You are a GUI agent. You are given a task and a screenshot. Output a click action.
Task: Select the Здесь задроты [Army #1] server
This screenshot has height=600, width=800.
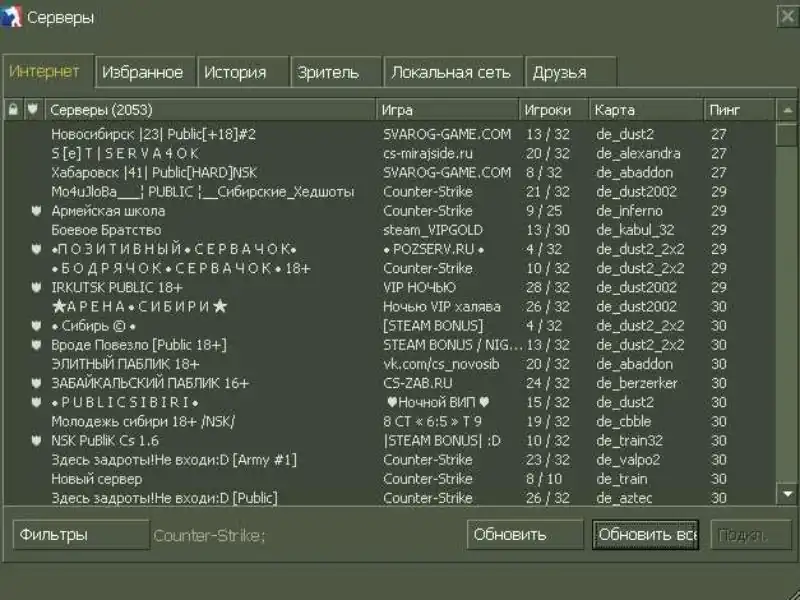tap(390, 460)
